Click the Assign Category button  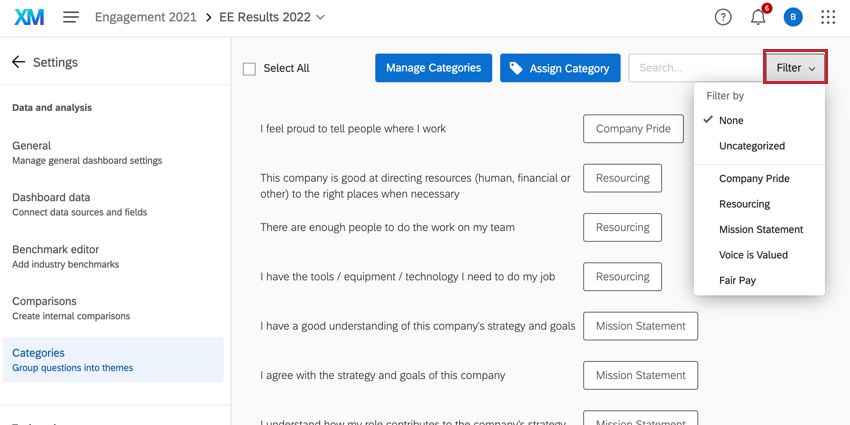click(560, 68)
